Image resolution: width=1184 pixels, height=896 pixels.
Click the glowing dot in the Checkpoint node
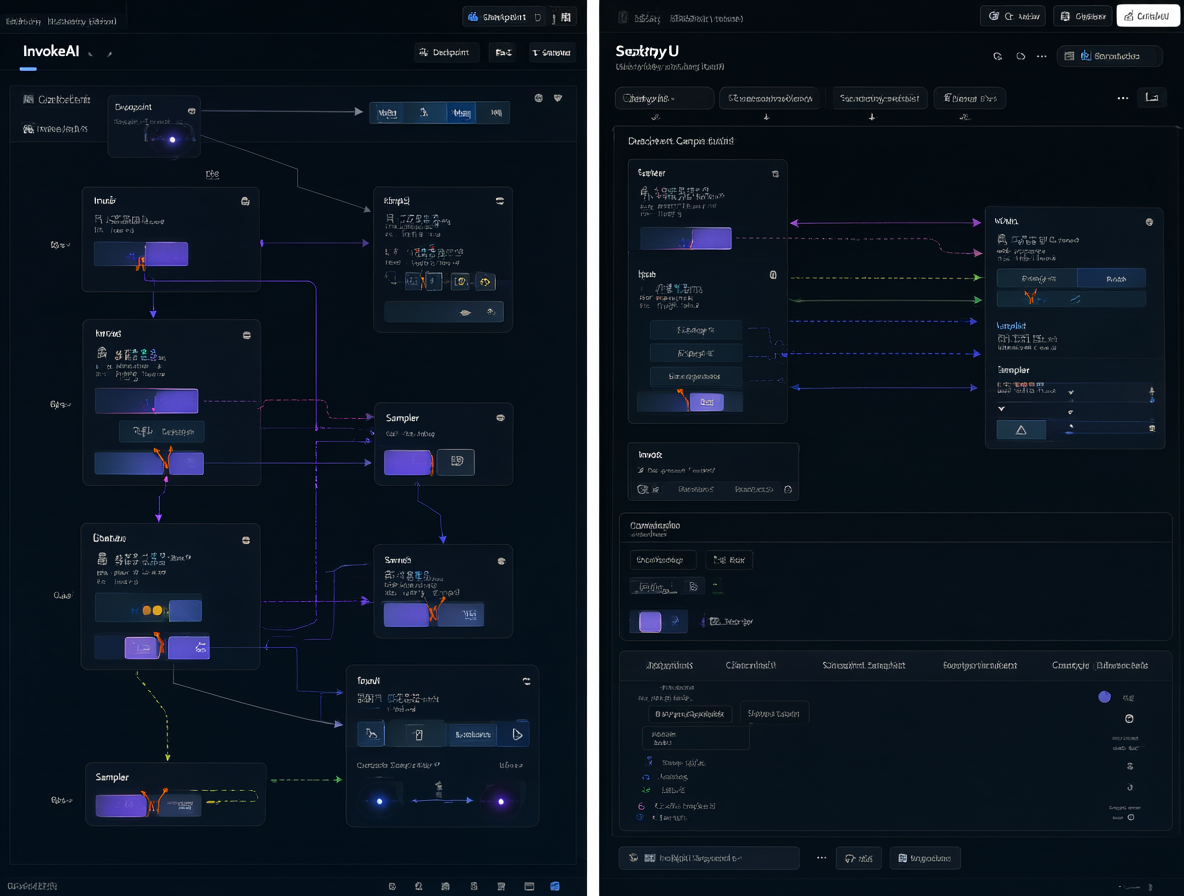click(x=172, y=139)
